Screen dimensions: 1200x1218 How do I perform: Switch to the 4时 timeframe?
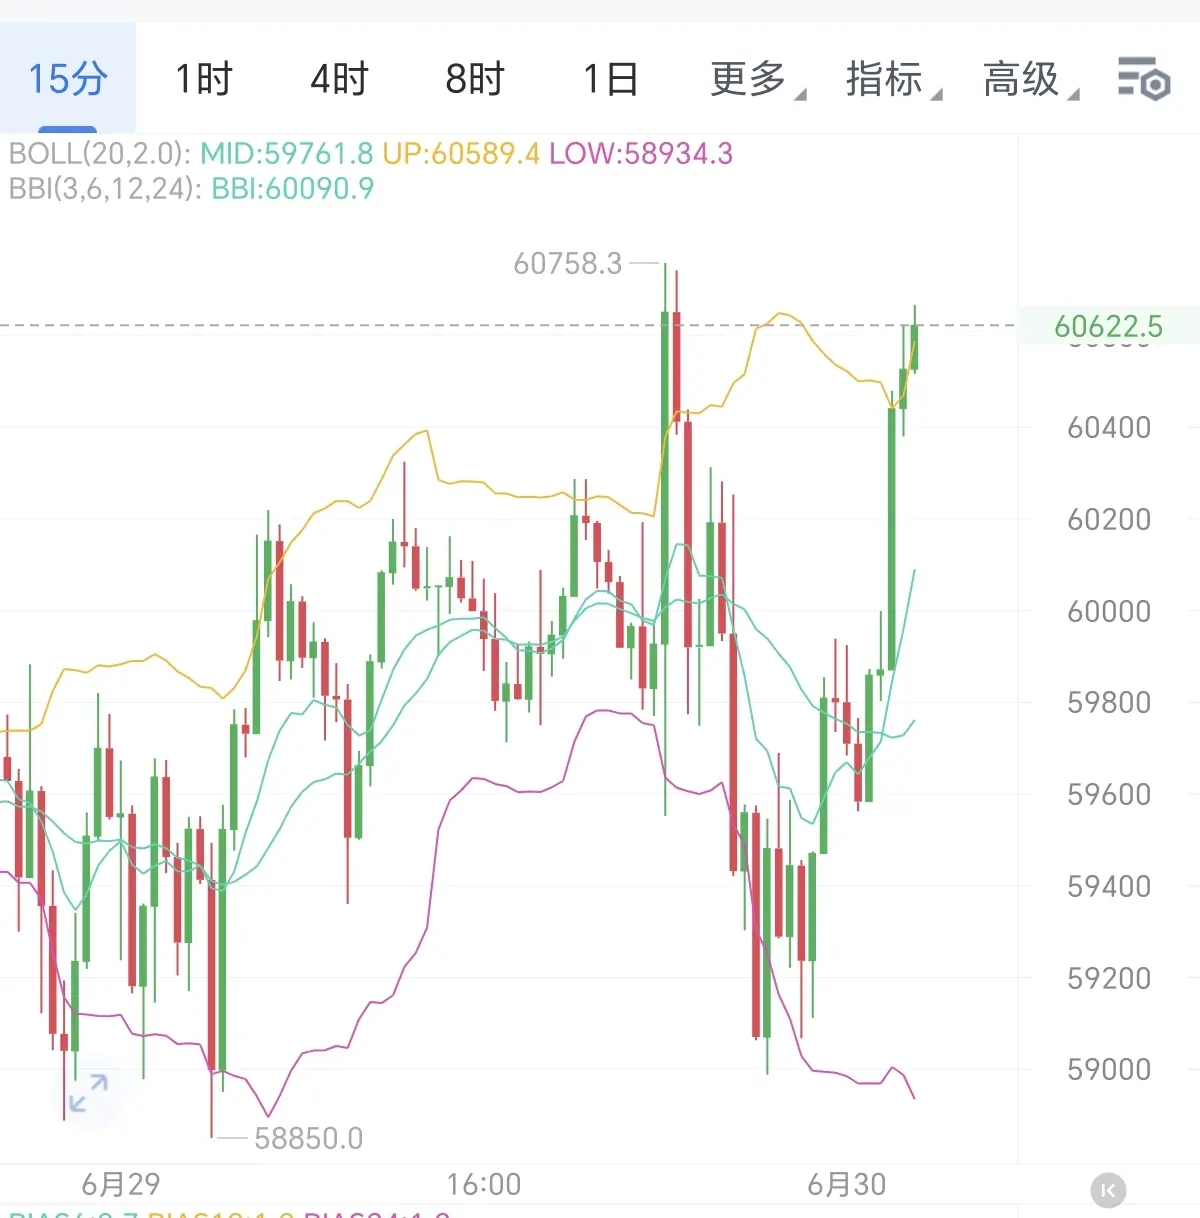[x=340, y=78]
